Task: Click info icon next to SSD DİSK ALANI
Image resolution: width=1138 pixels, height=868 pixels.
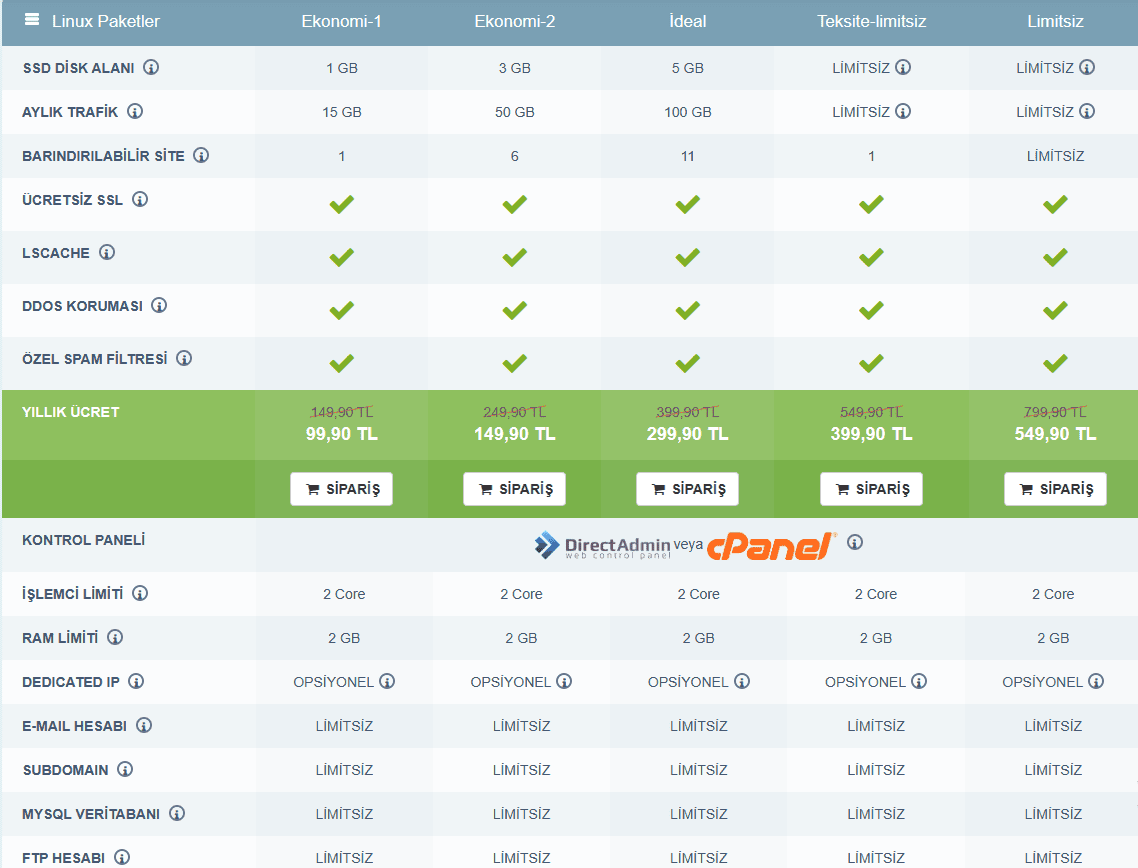Action: [151, 68]
